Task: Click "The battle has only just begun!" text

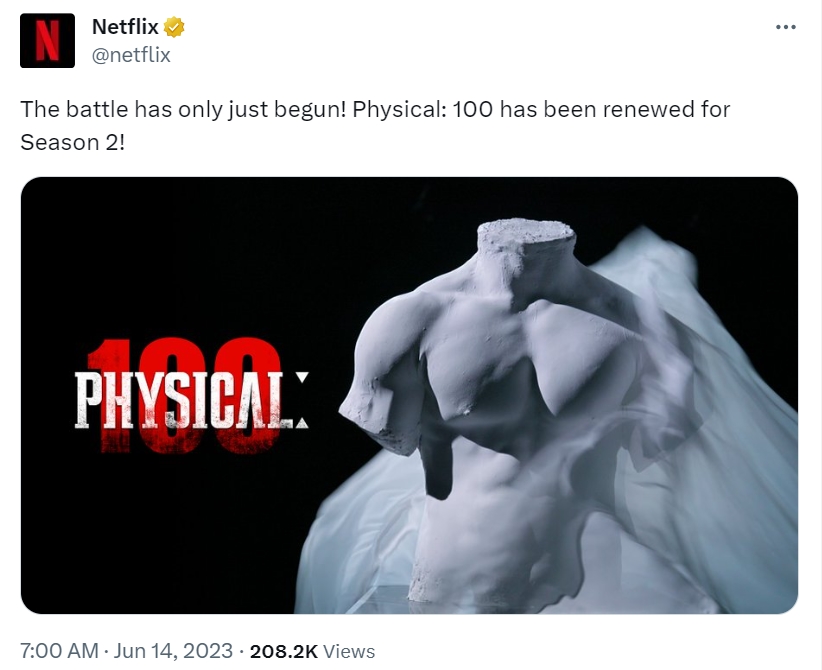Action: click(x=183, y=110)
